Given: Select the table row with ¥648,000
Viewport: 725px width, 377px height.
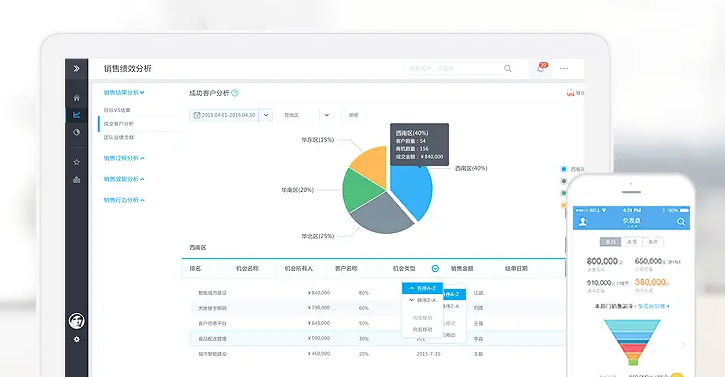Looking at the screenshot, I should [378, 323].
